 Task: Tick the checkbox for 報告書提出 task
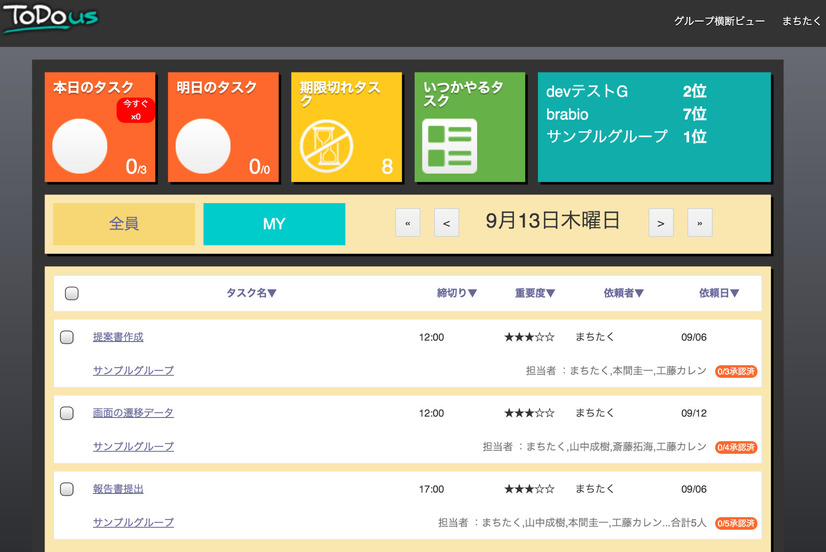(67, 489)
